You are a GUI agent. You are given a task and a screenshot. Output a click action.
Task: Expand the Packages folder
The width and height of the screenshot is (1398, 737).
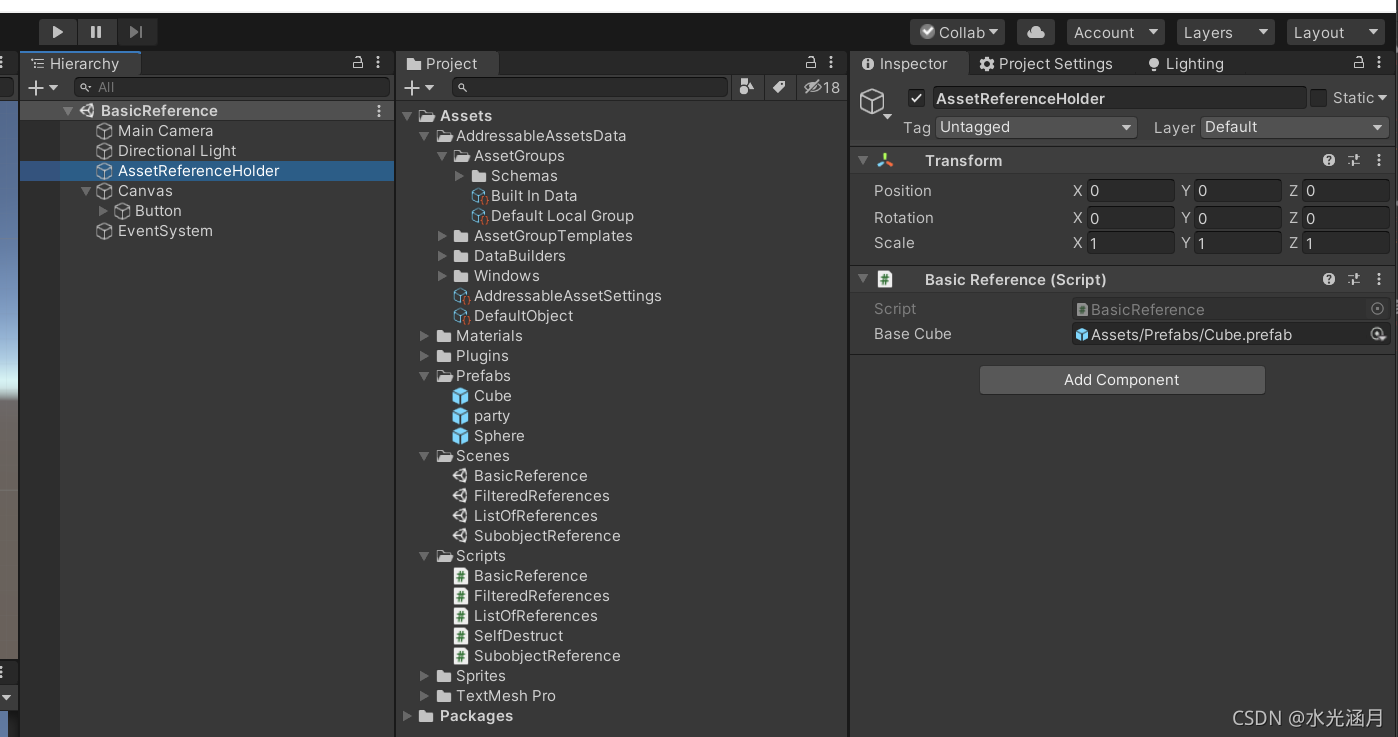[x=408, y=716]
